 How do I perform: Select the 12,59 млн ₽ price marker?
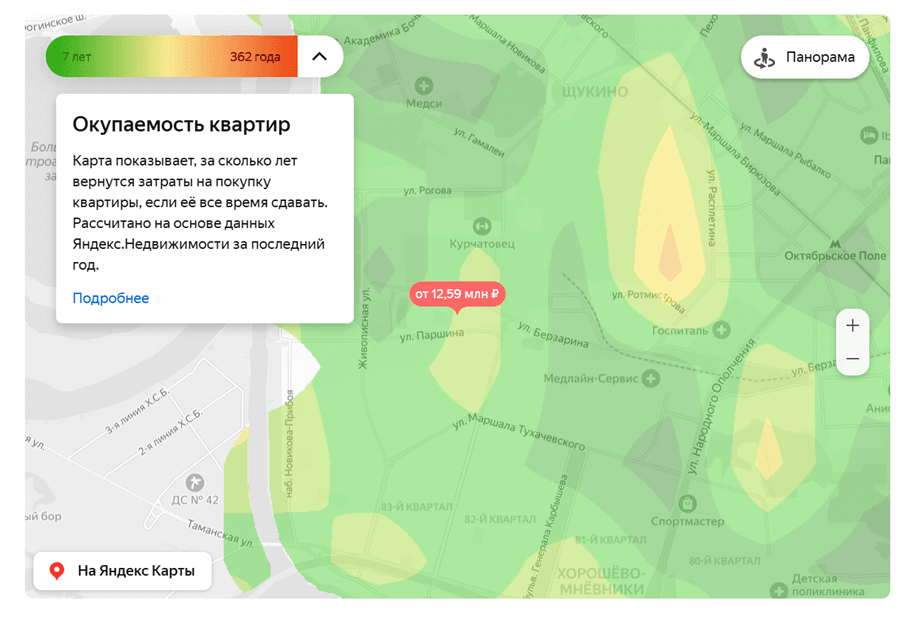(457, 294)
